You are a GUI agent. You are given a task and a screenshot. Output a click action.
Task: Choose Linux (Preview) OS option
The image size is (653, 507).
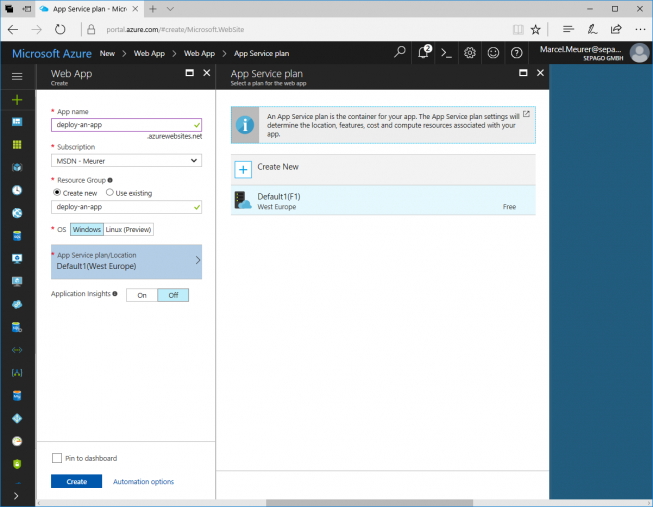128,230
